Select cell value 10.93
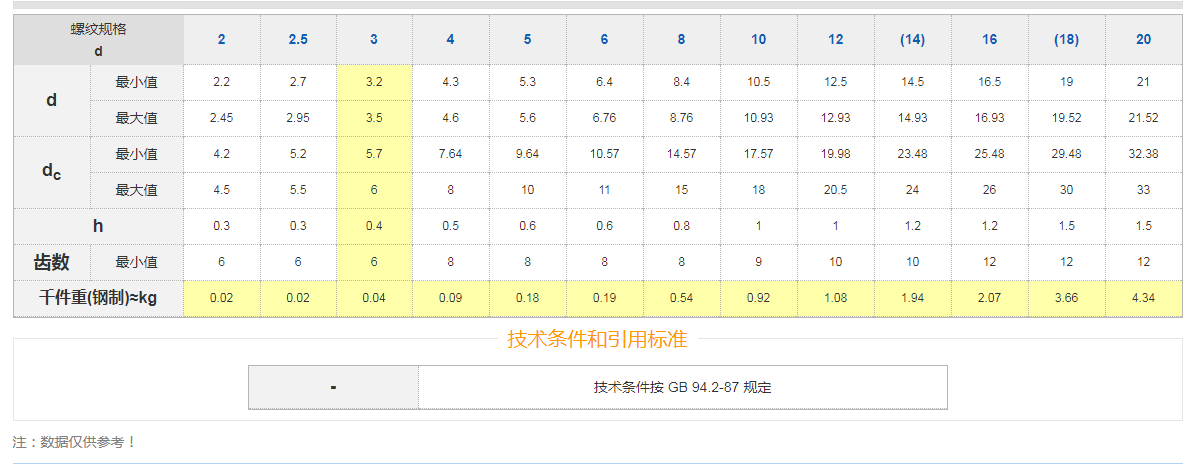 759,118
